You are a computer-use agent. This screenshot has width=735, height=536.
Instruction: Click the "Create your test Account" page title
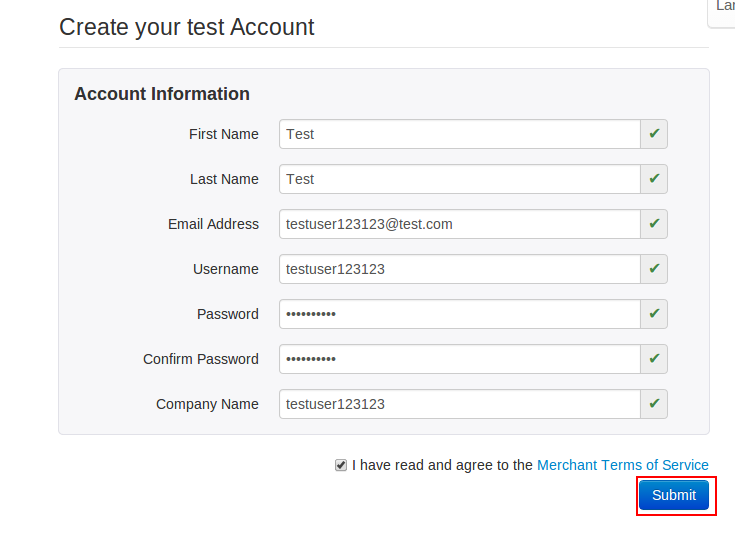coord(187,27)
